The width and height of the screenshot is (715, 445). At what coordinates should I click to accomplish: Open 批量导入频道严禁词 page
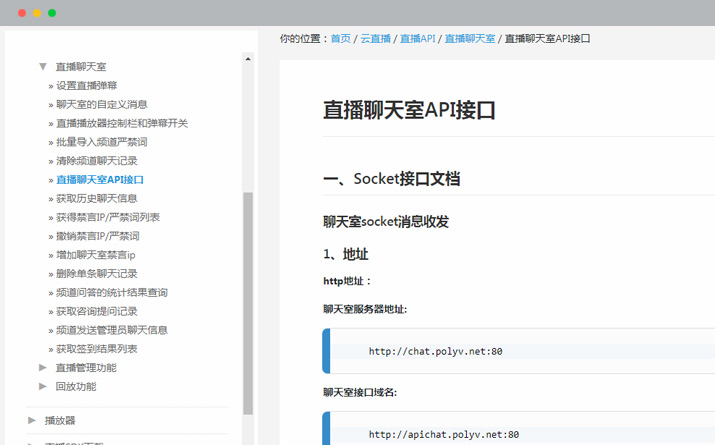click(101, 142)
